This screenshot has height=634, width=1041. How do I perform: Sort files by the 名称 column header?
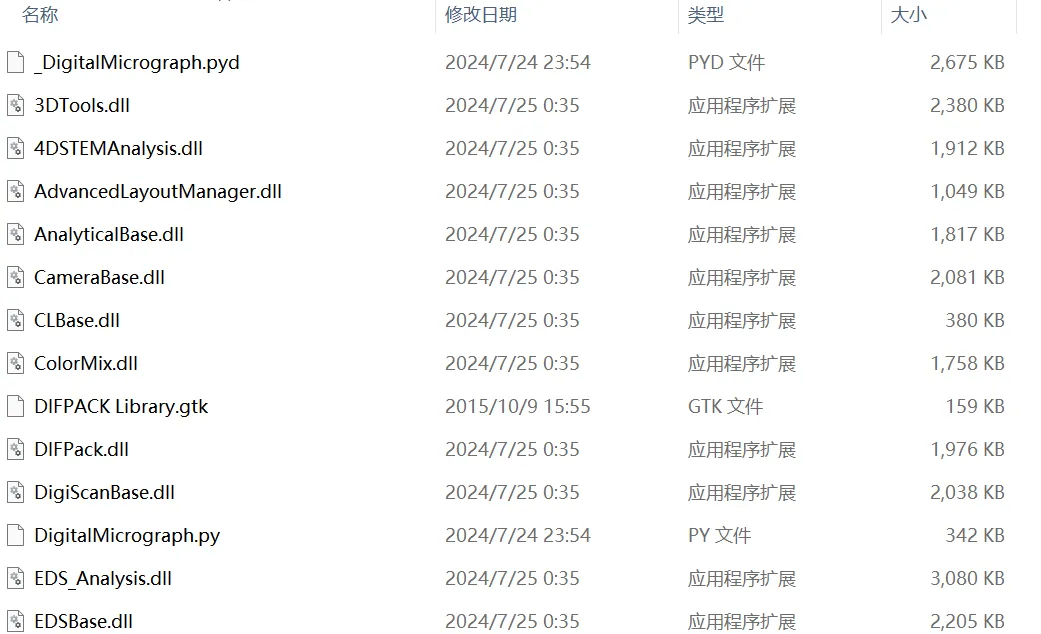click(x=40, y=15)
